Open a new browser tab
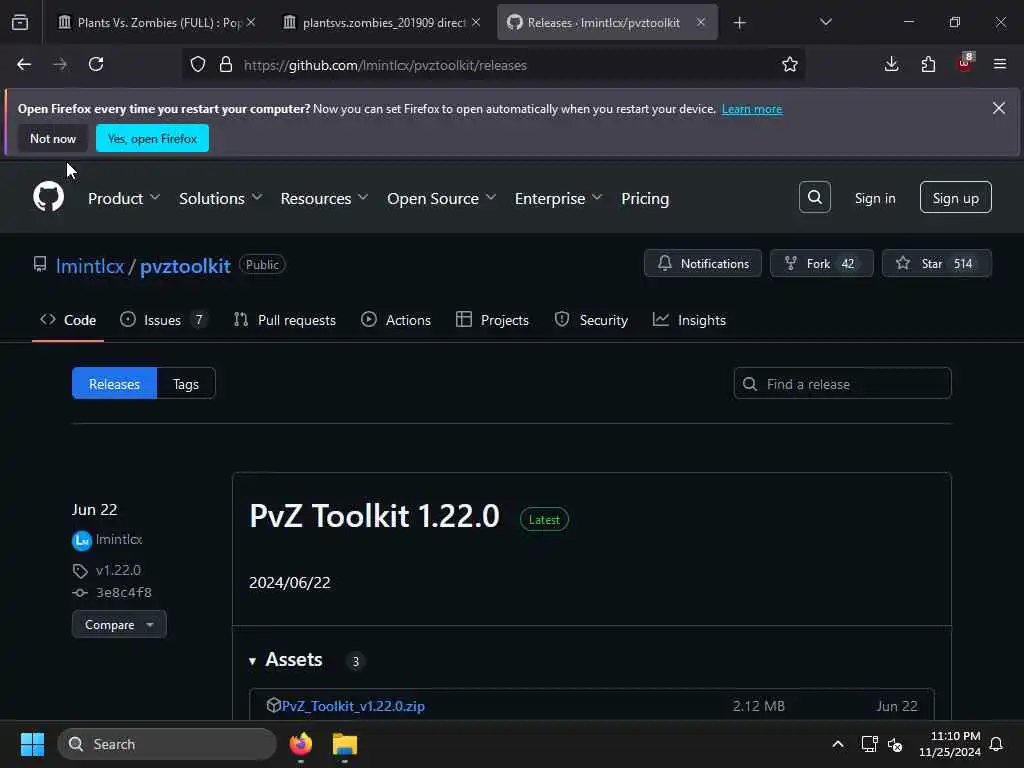This screenshot has height=768, width=1024. 739,23
